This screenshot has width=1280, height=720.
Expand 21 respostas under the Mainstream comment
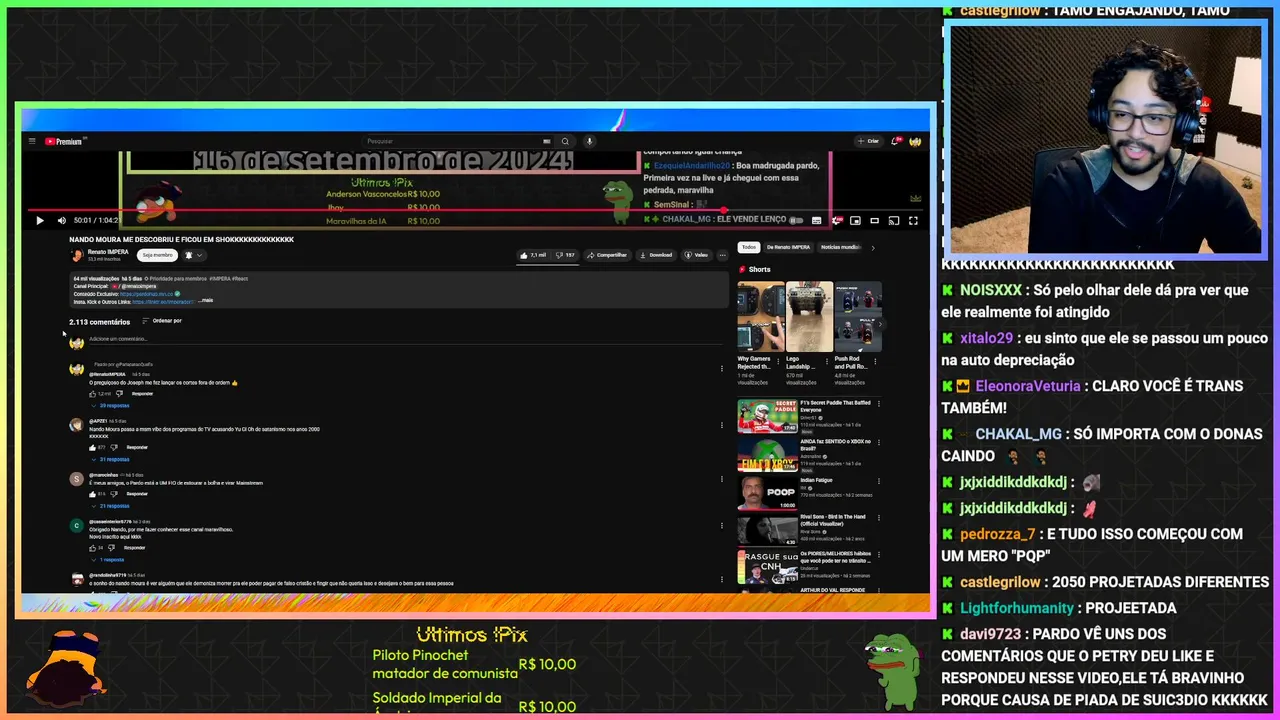[x=112, y=506]
